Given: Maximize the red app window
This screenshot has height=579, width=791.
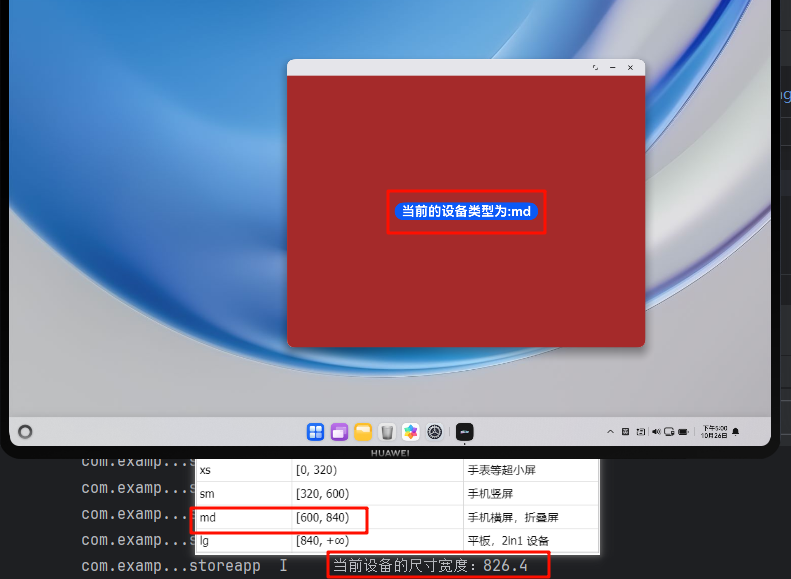Looking at the screenshot, I should (x=595, y=68).
